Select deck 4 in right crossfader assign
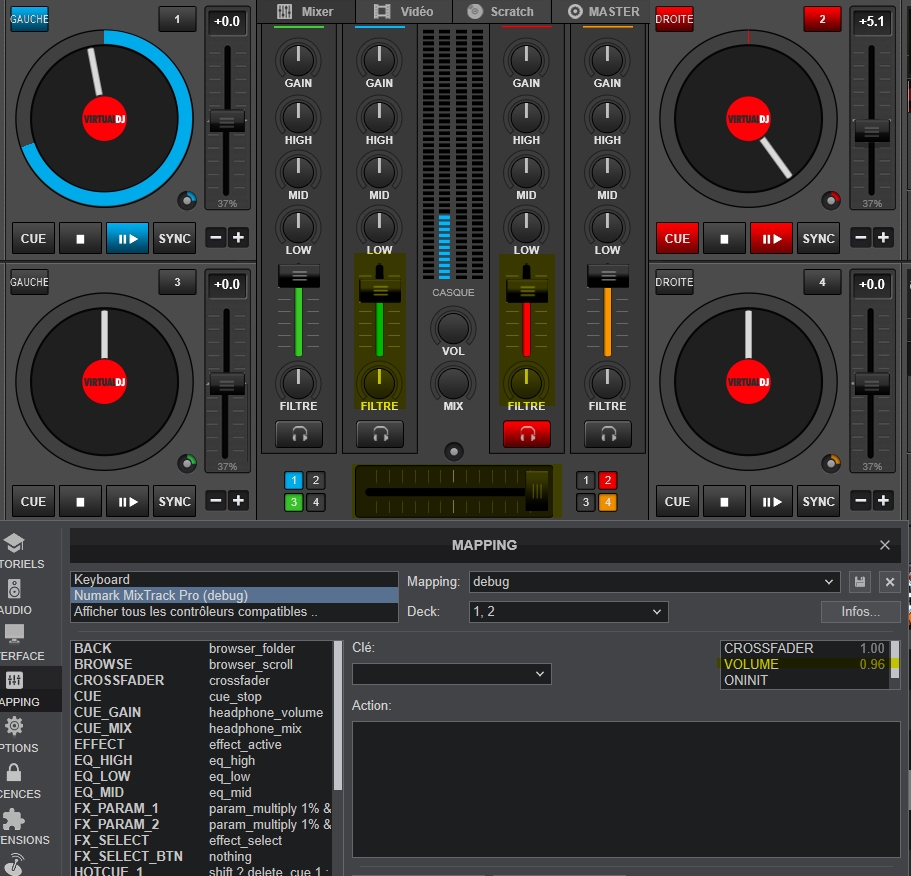This screenshot has width=911, height=876. coord(608,502)
